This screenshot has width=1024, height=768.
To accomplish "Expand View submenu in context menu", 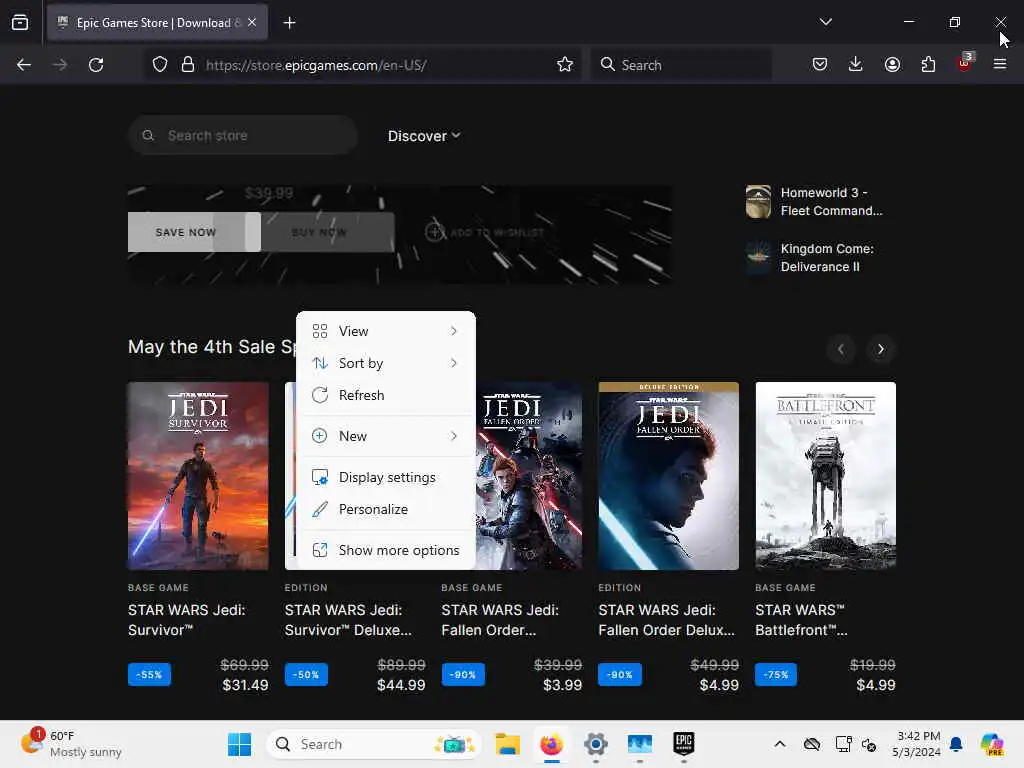I will [x=385, y=331].
